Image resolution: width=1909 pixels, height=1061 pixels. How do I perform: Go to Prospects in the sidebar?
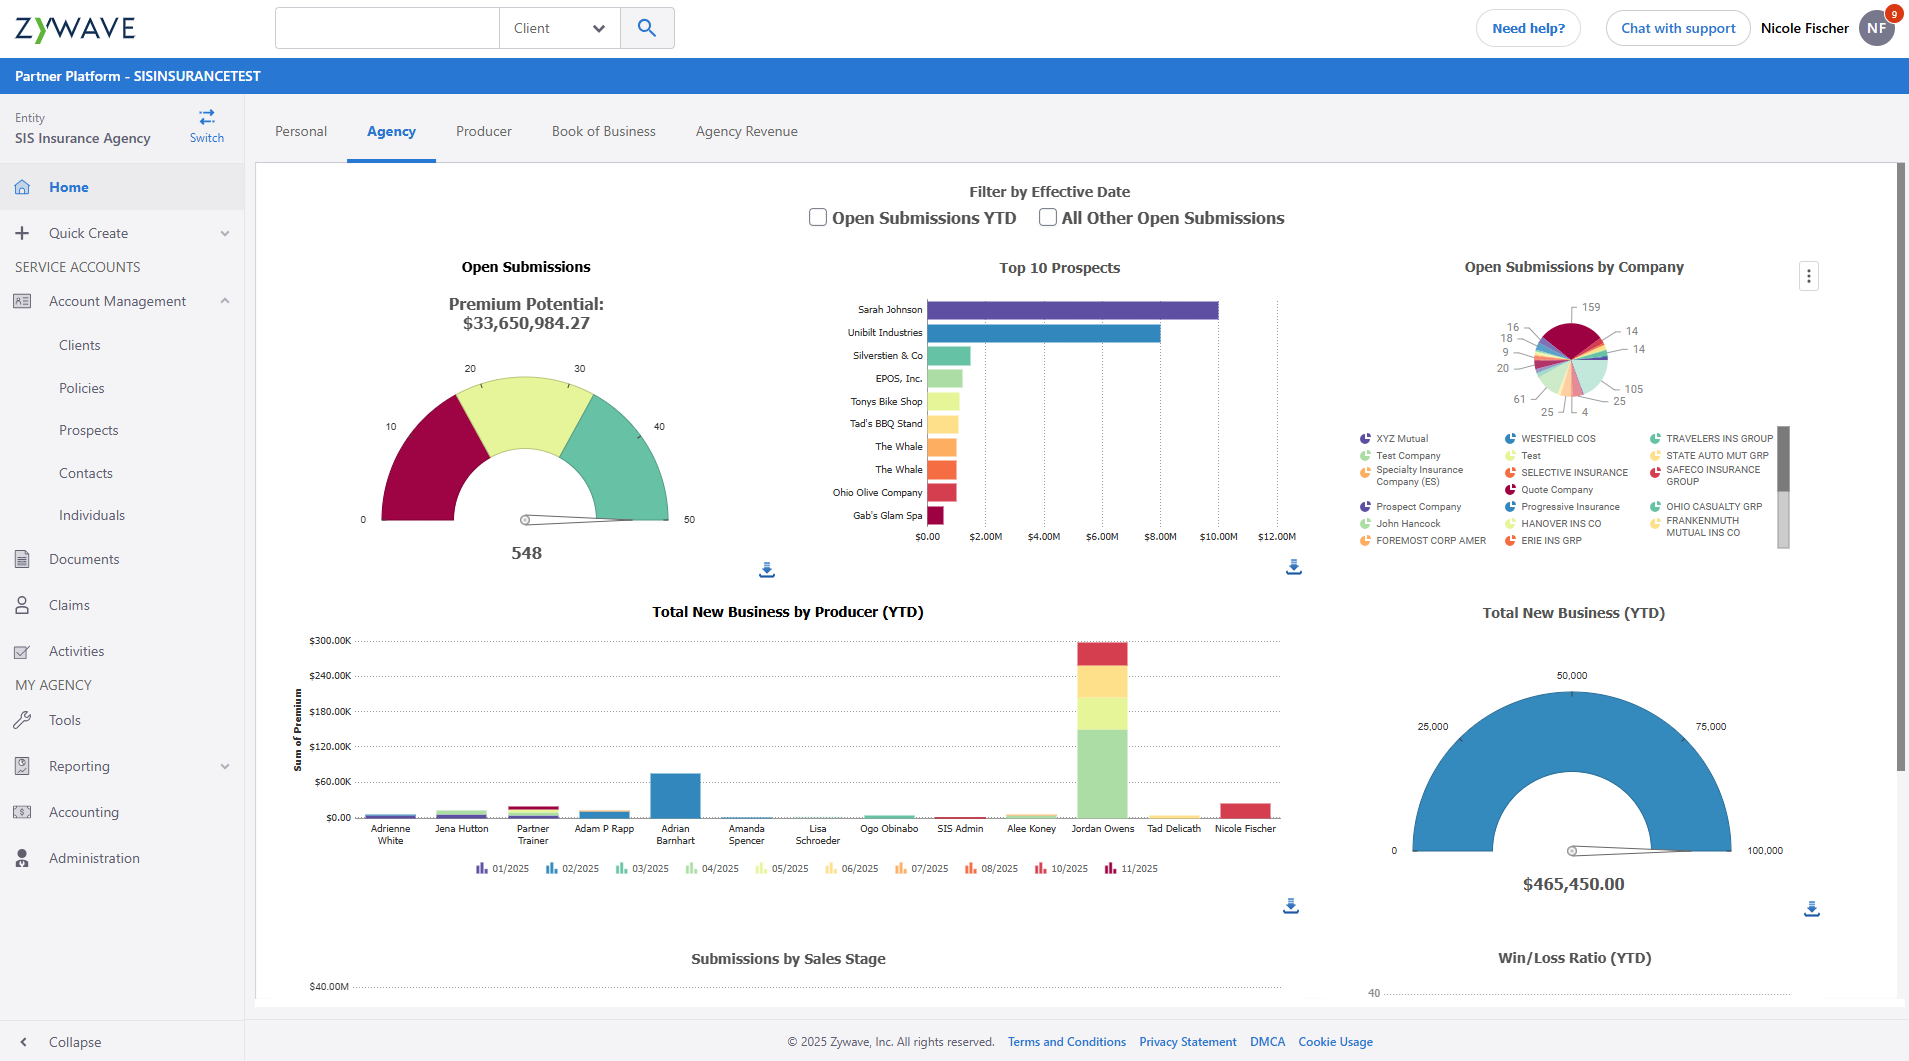point(89,430)
